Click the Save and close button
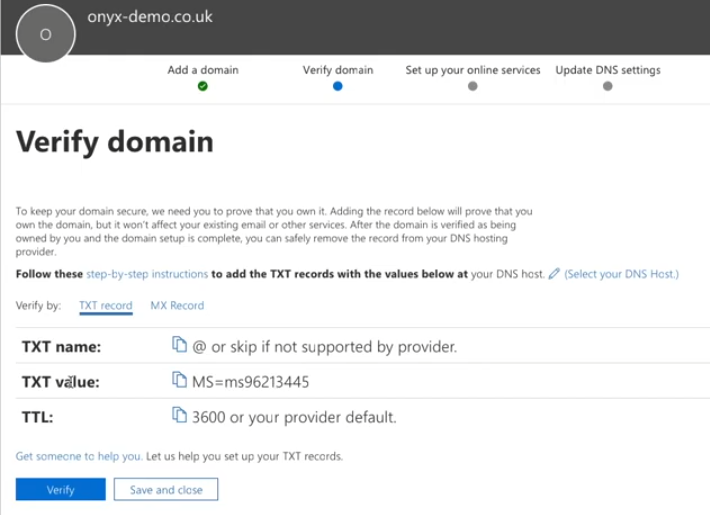Screen dimensions: 710x515 pyautogui.click(x=166, y=490)
